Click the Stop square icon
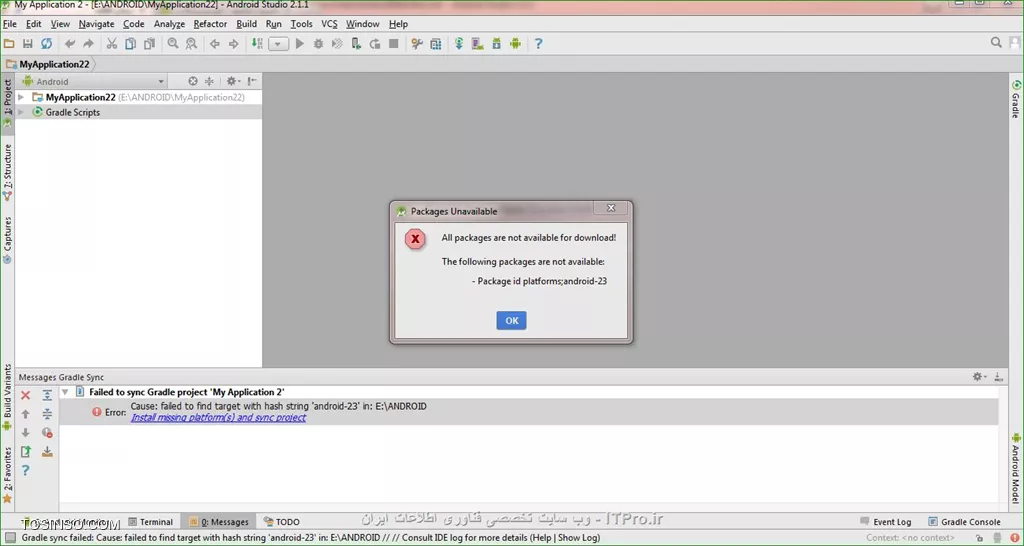The image size is (1024, 546). 393,44
